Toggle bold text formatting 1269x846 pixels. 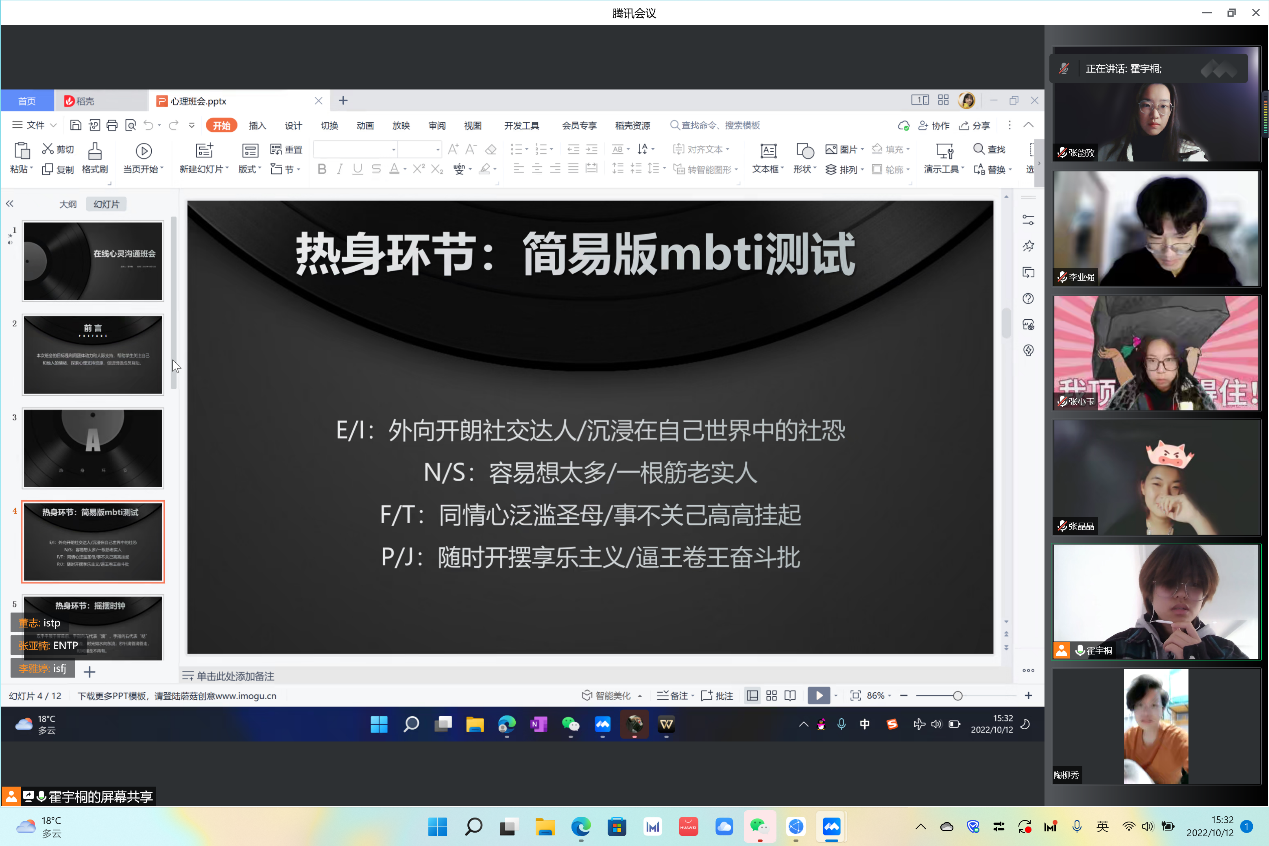click(322, 169)
